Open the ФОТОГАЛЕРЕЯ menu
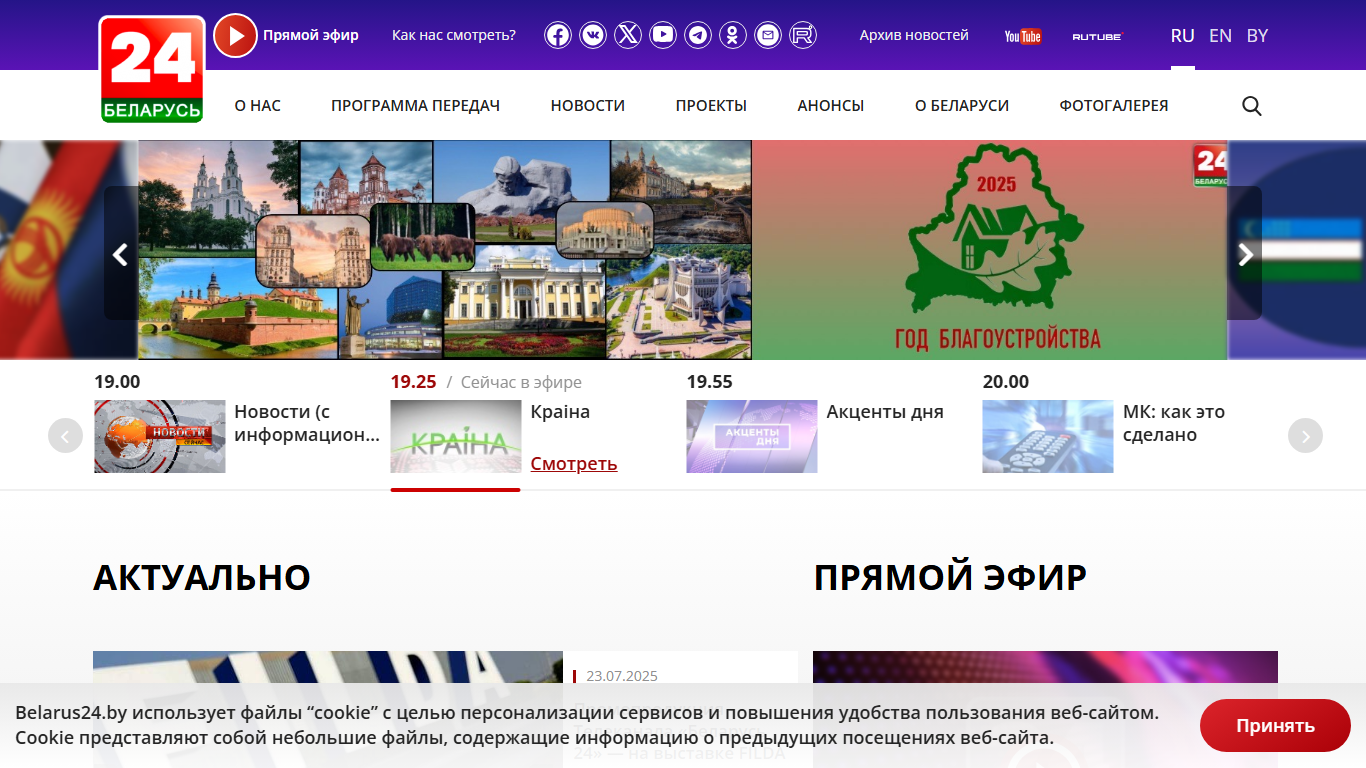1366x768 pixels. 1114,105
